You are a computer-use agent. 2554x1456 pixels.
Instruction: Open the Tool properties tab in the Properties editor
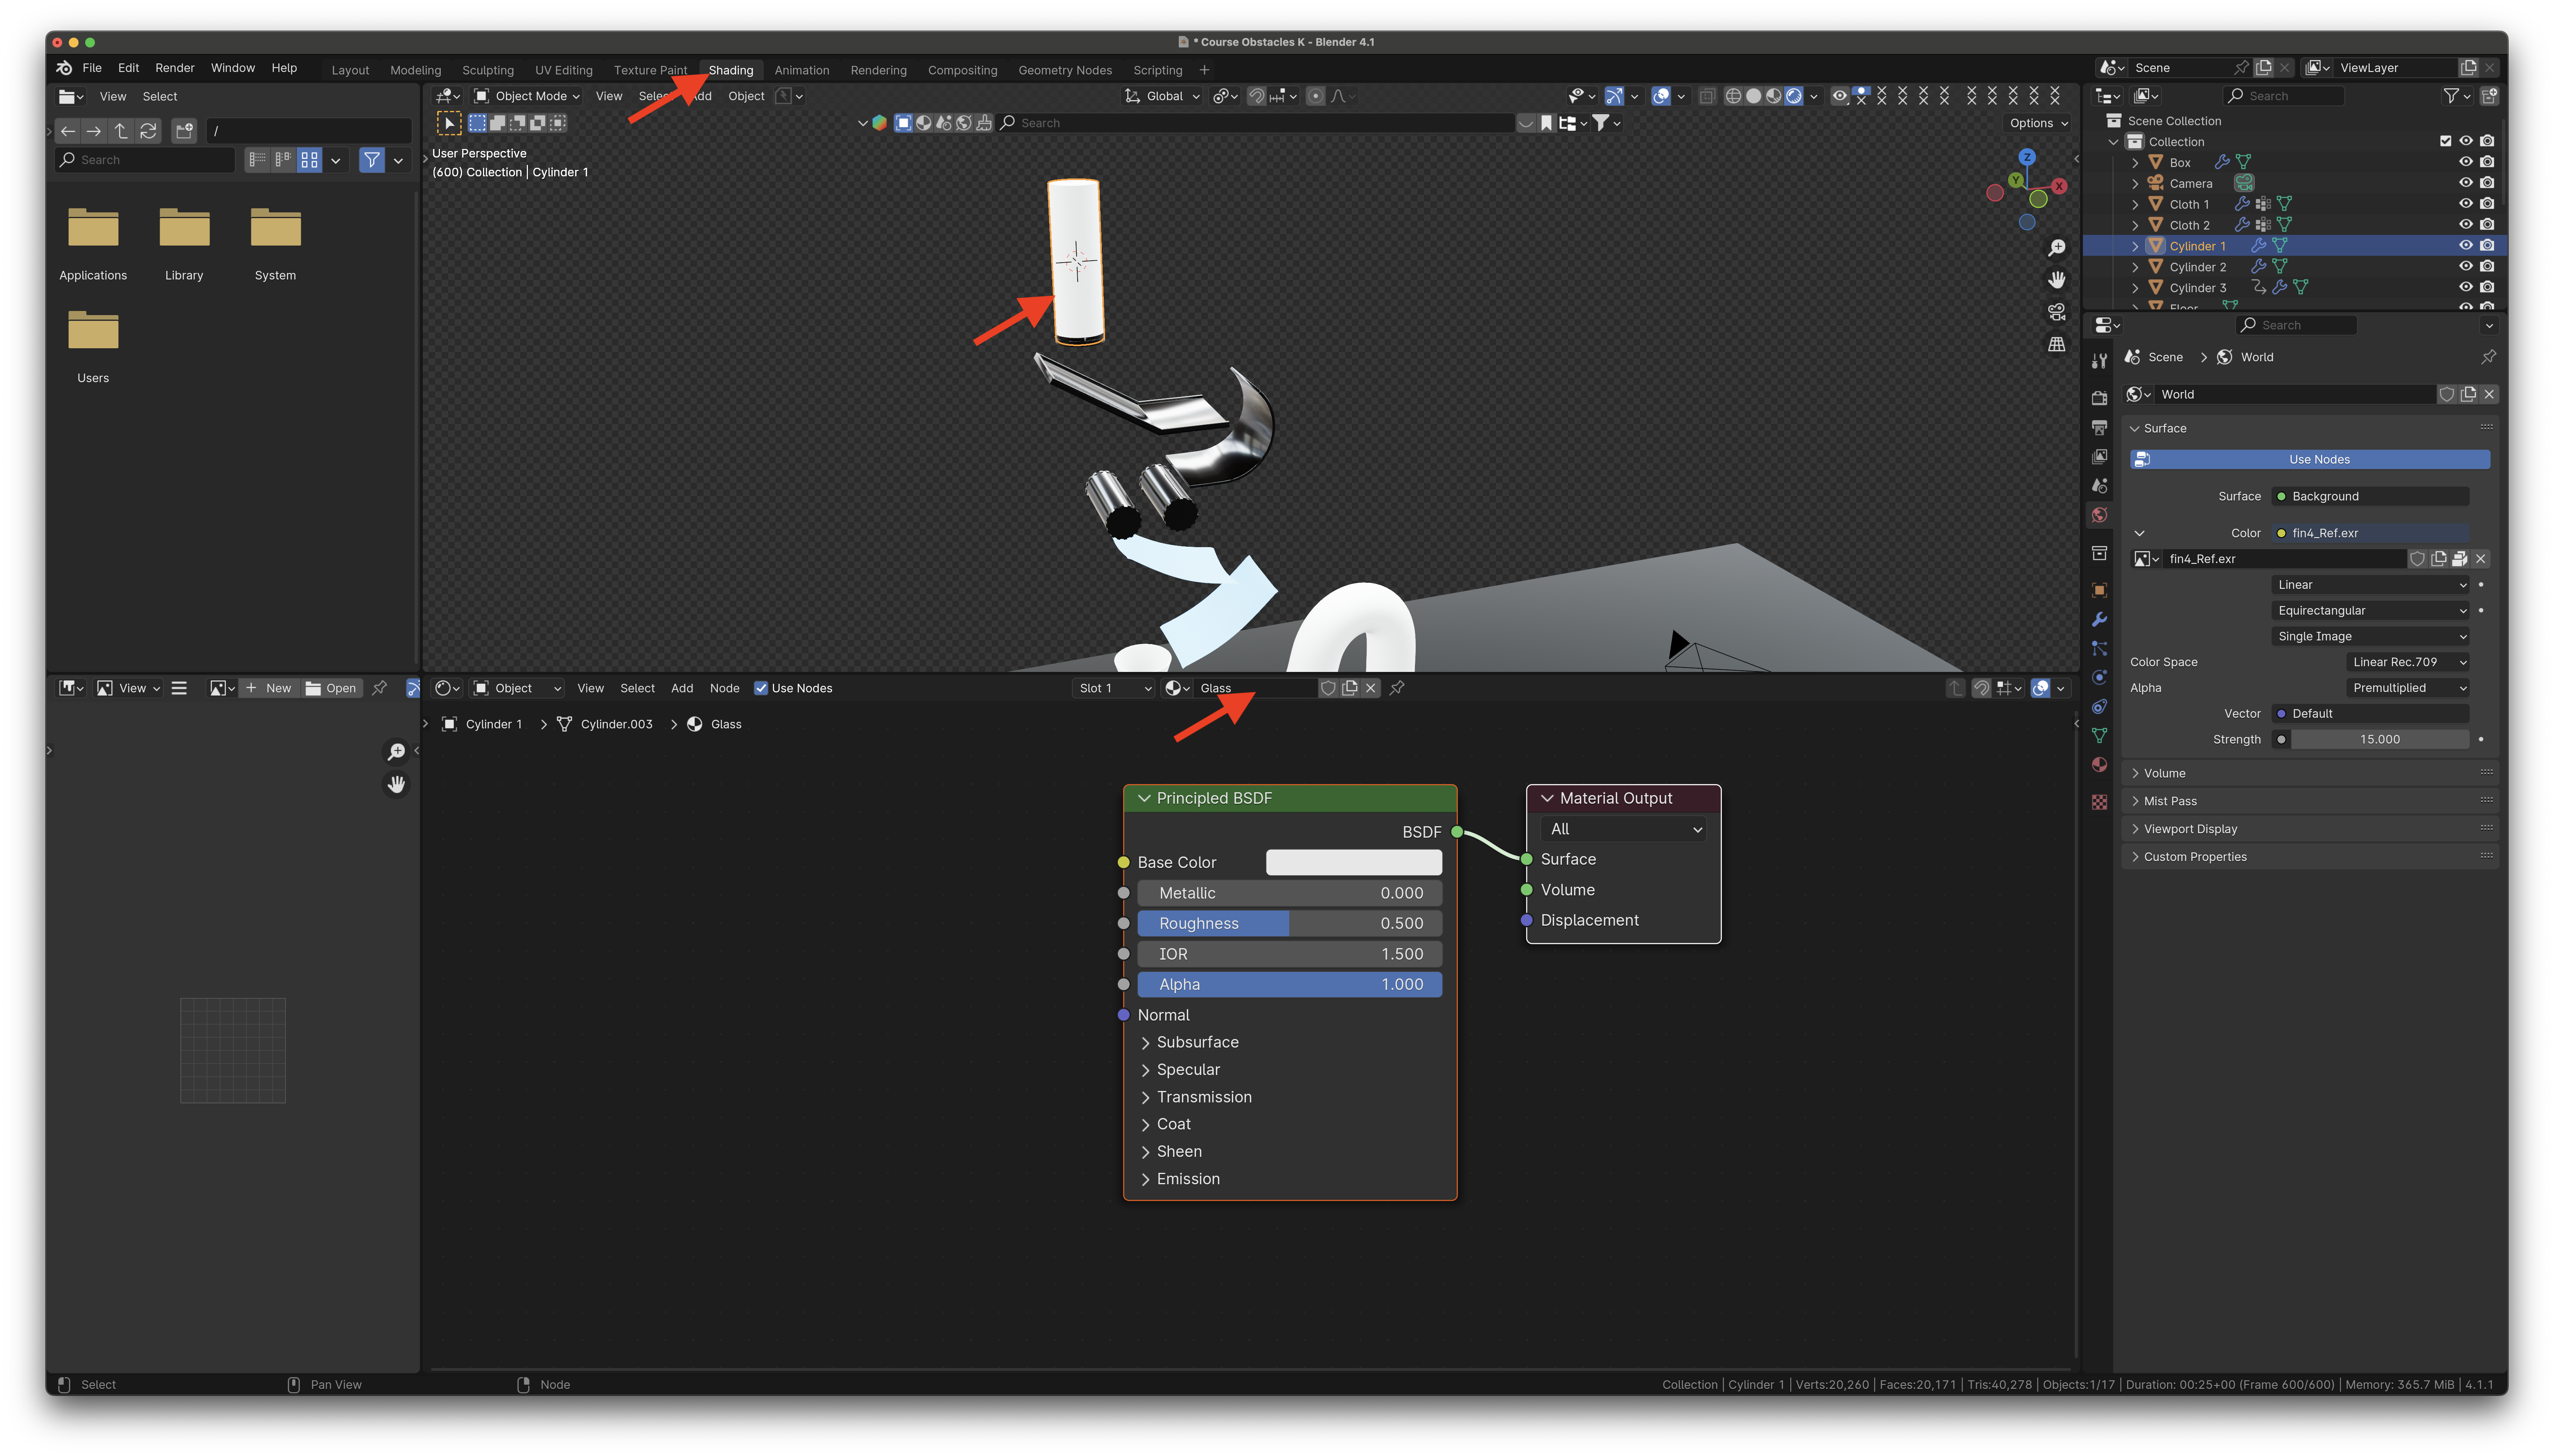tap(2099, 361)
